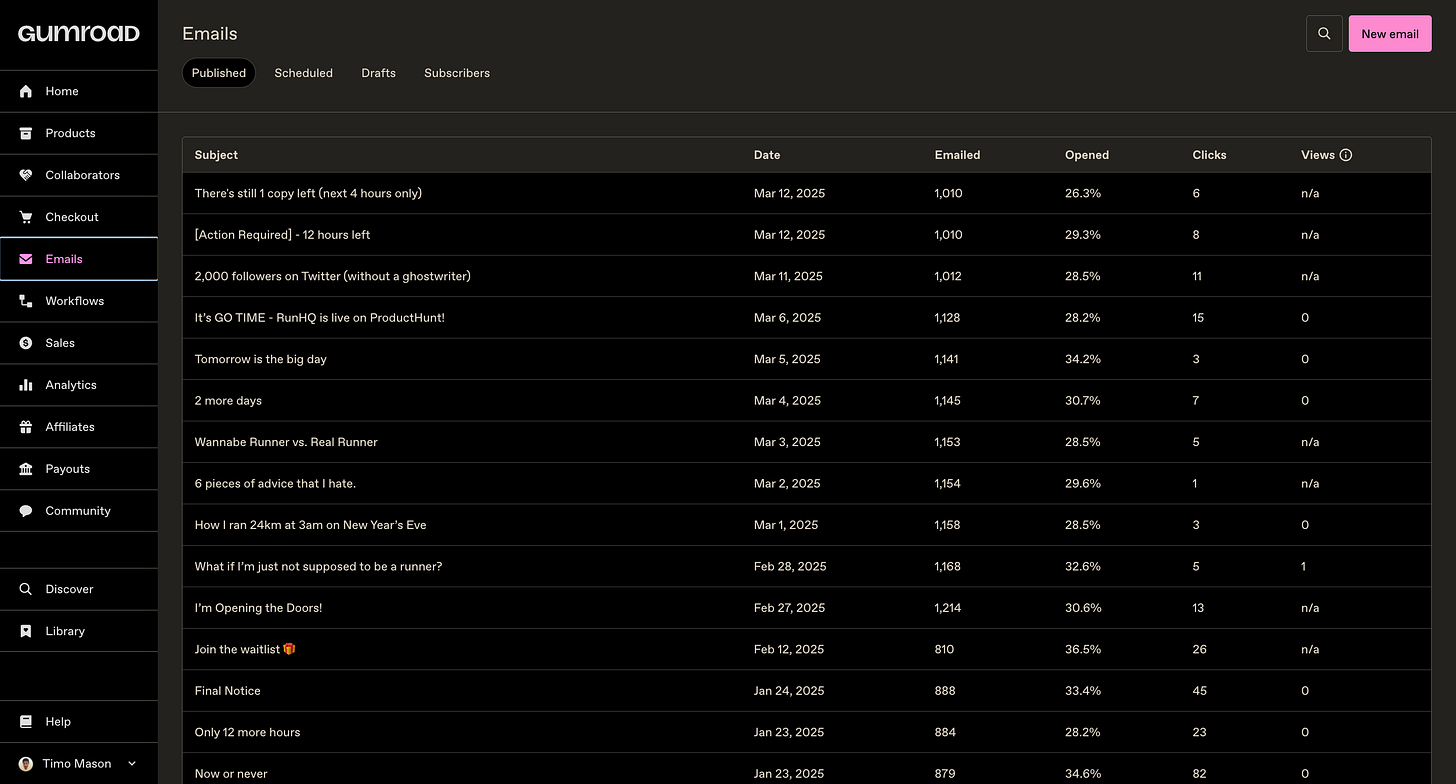Click the Sales dollar coin icon
The width and height of the screenshot is (1456, 784).
point(26,343)
